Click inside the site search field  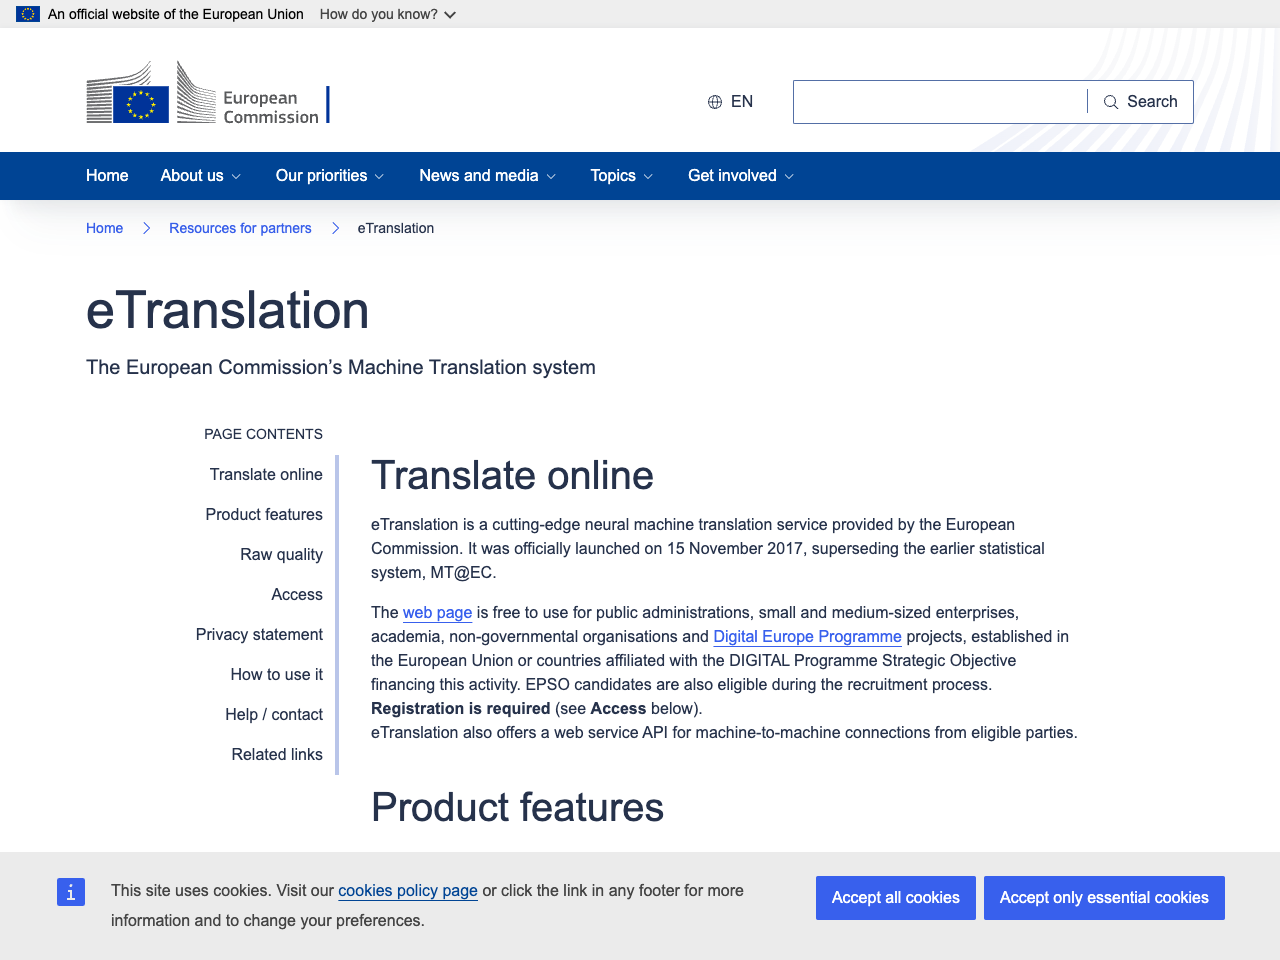940,102
